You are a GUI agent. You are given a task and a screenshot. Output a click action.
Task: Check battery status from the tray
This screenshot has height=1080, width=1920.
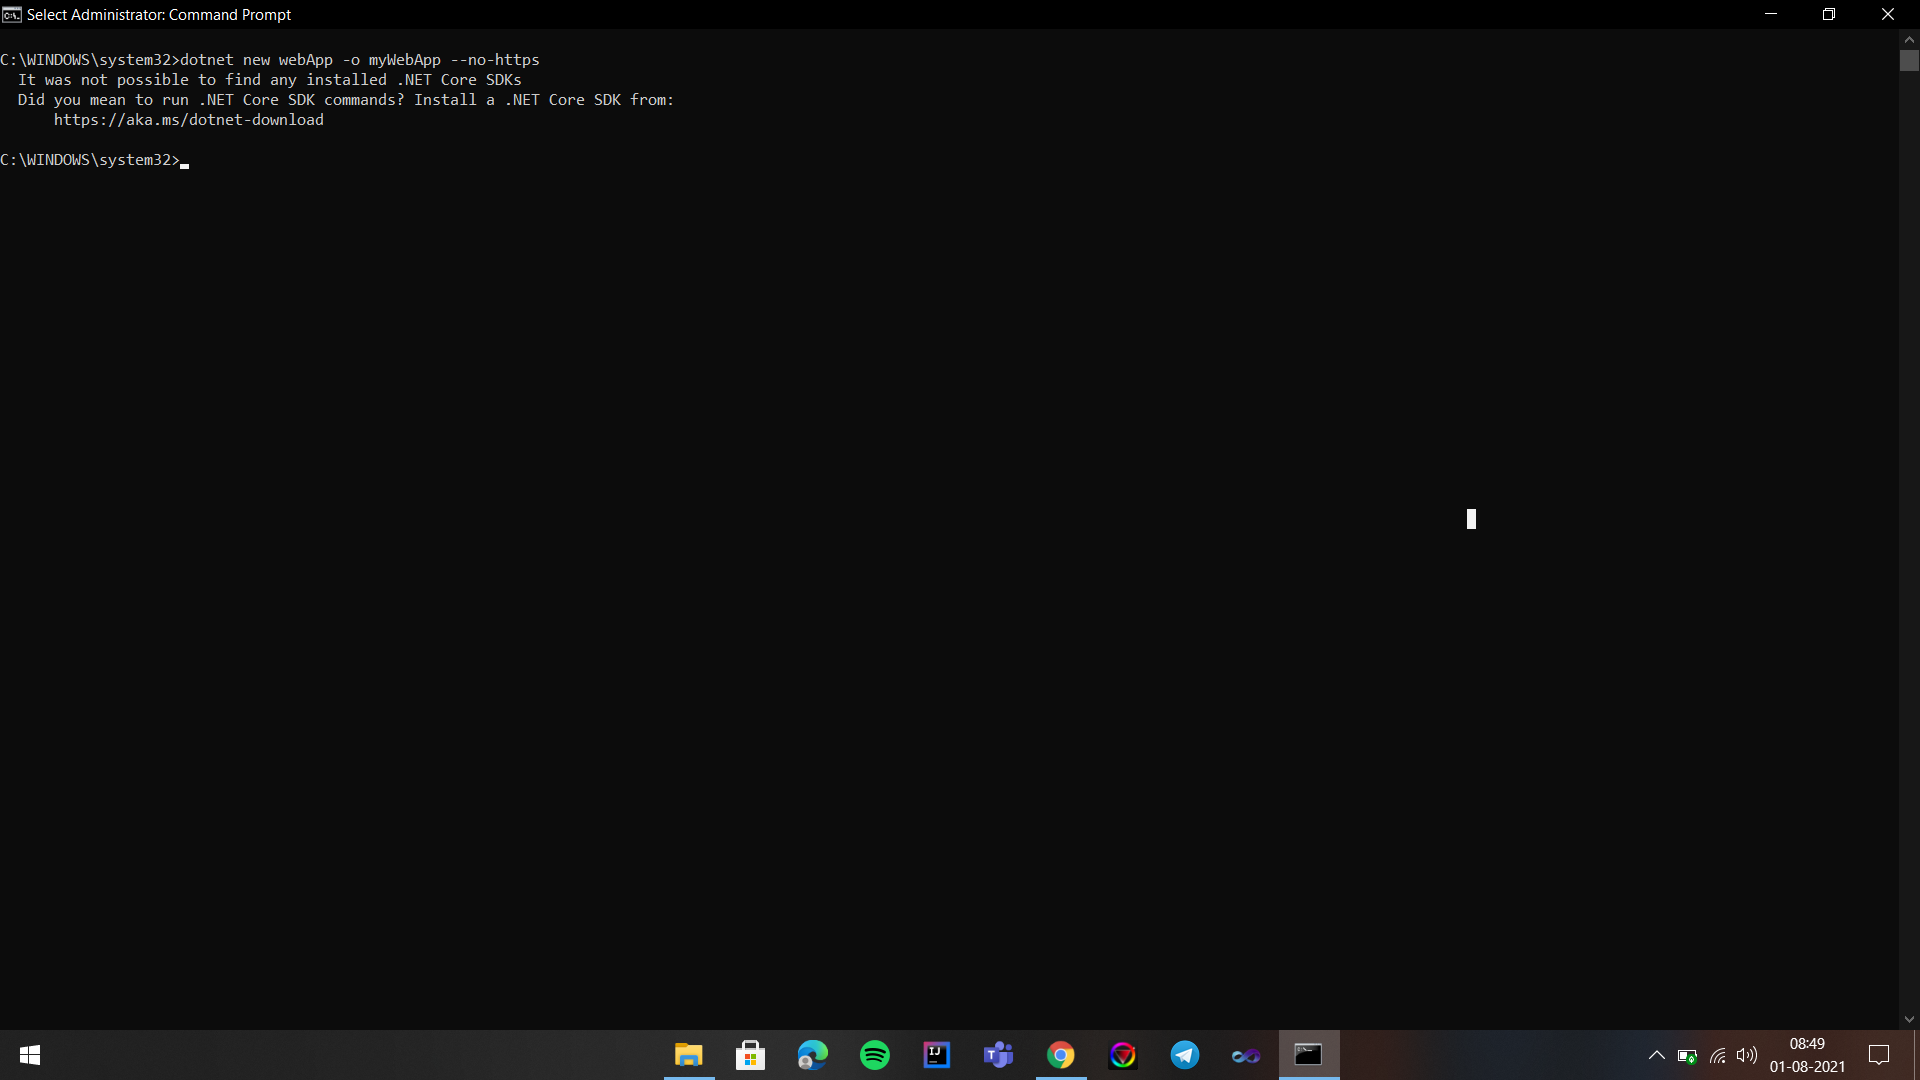coord(1686,1055)
